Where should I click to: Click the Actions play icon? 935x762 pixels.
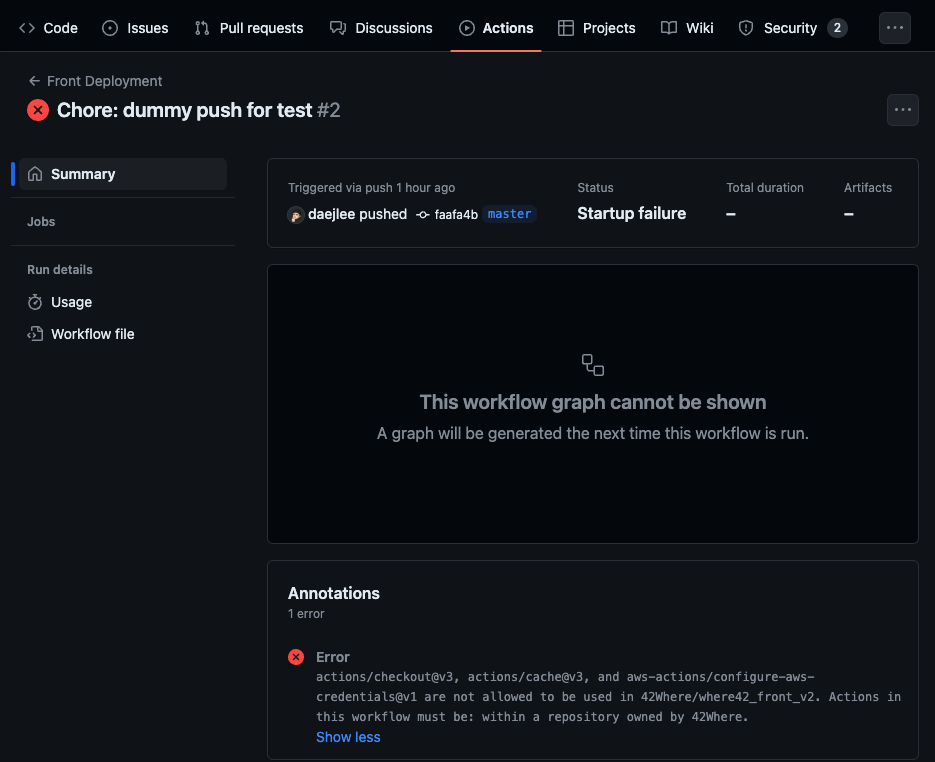pyautogui.click(x=467, y=28)
